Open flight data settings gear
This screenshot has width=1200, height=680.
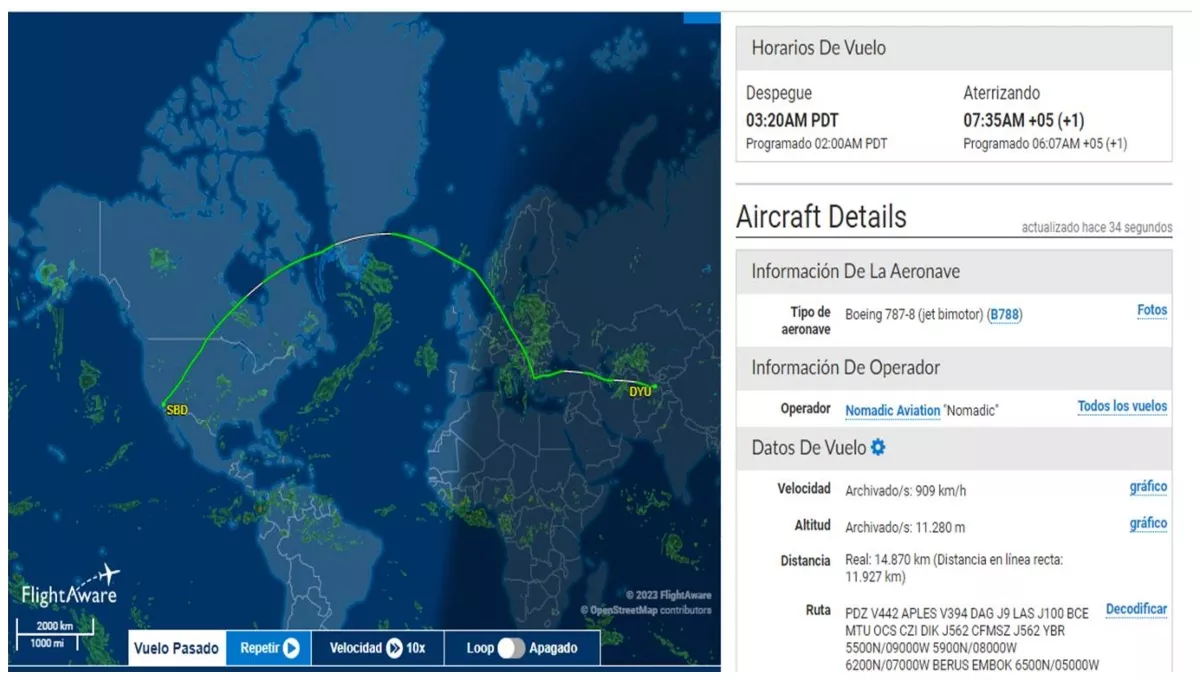click(x=878, y=448)
